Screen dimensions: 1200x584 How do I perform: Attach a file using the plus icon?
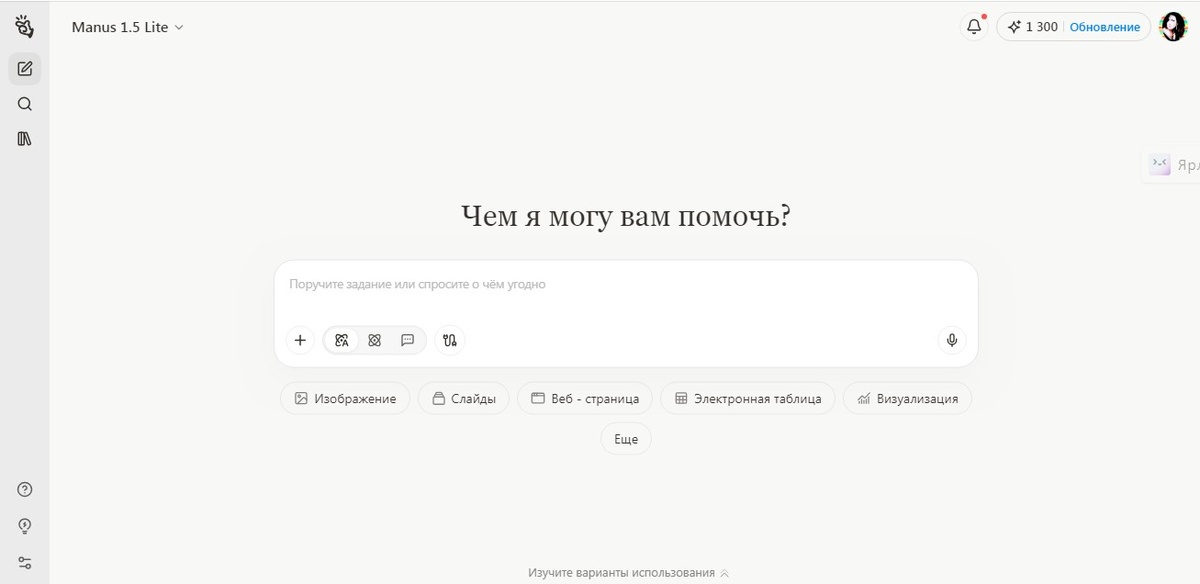(300, 340)
